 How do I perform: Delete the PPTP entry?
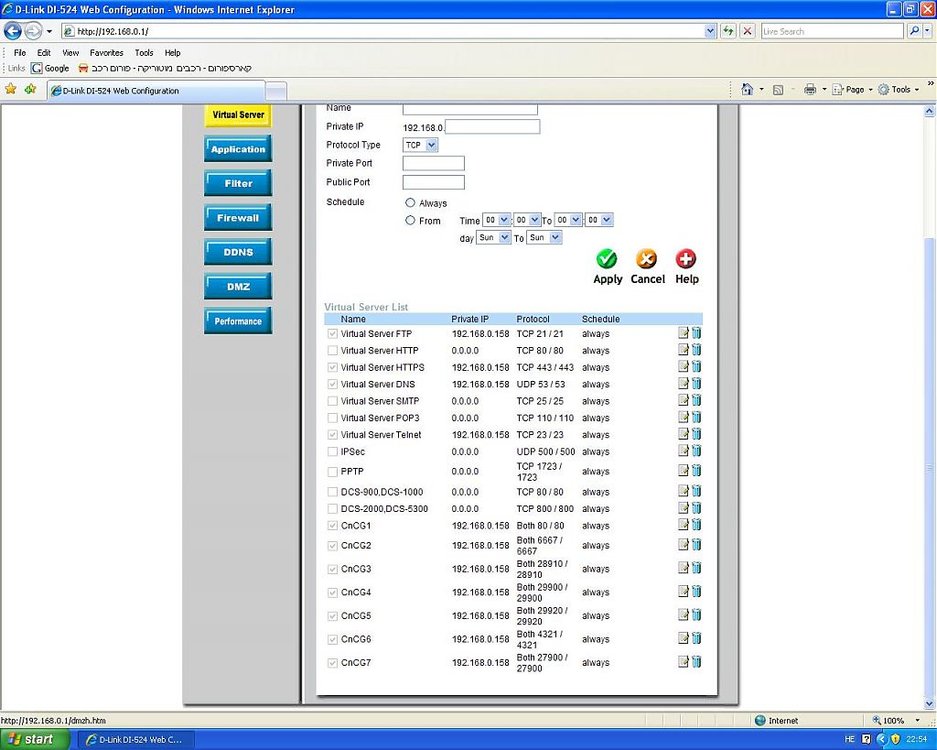pos(697,471)
